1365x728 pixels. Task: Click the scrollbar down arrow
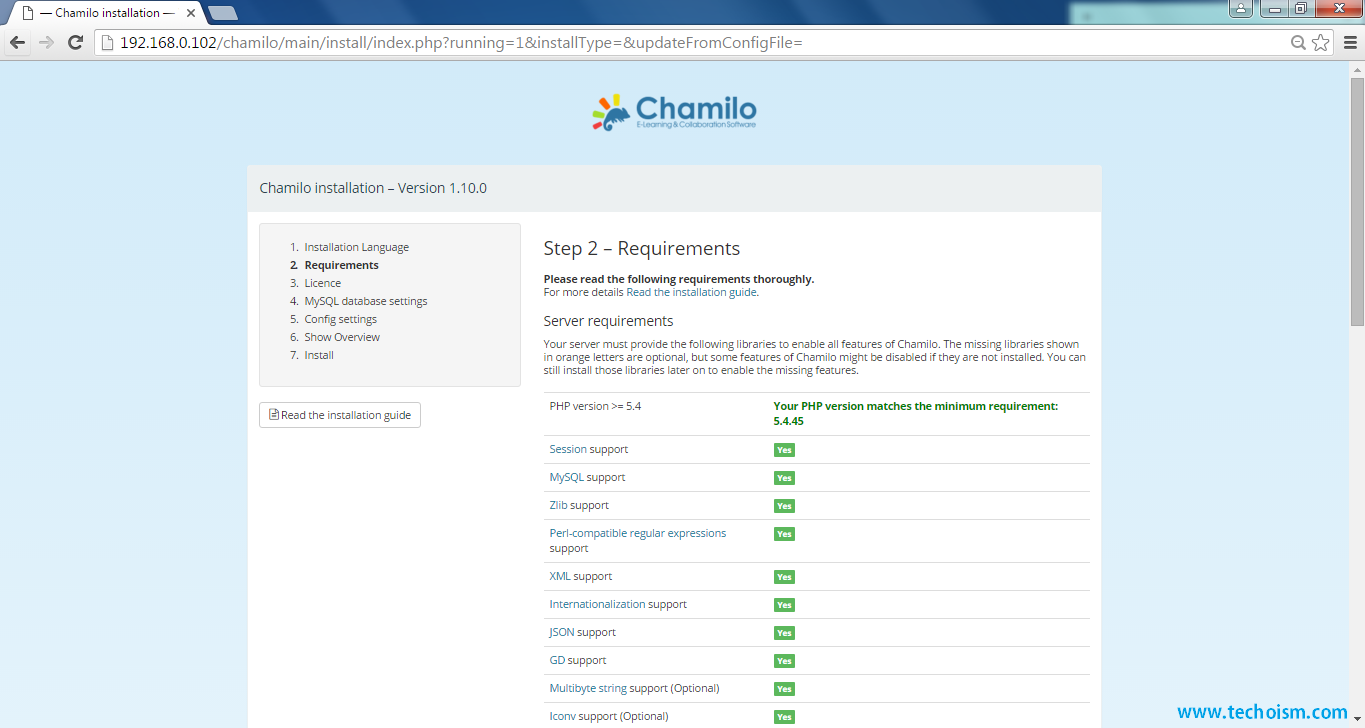coord(1357,721)
